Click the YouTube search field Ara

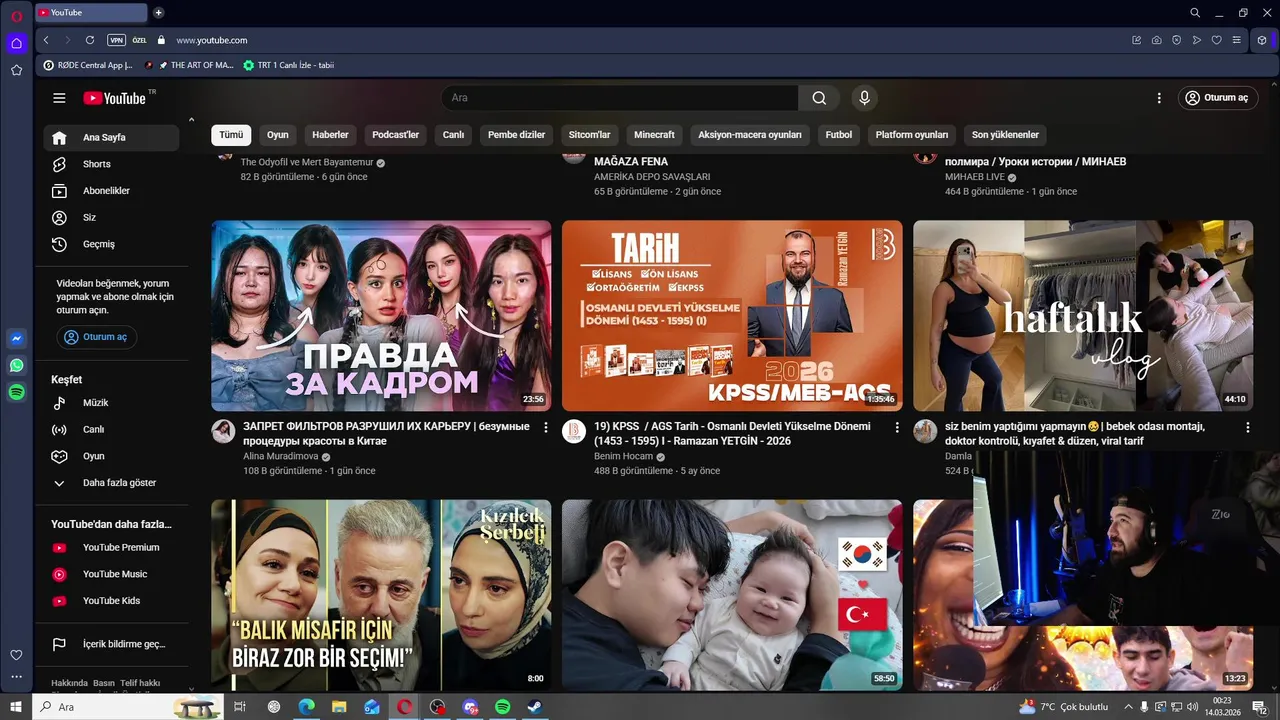pyautogui.click(x=619, y=98)
